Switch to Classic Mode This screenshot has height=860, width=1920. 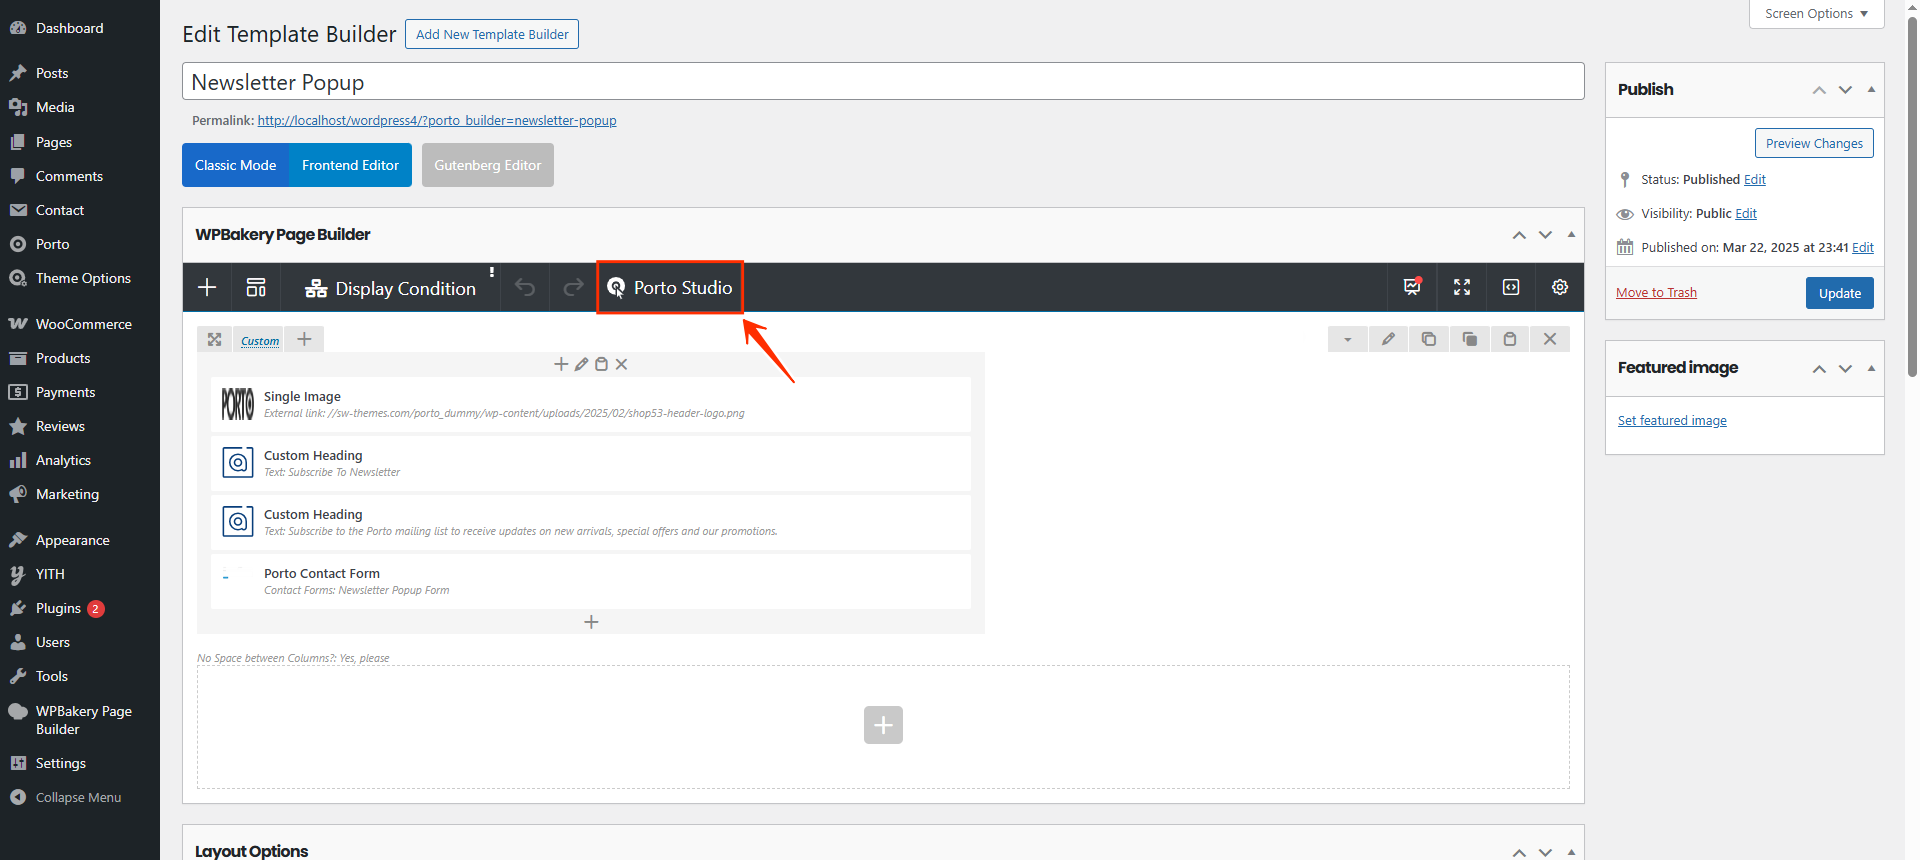click(236, 165)
